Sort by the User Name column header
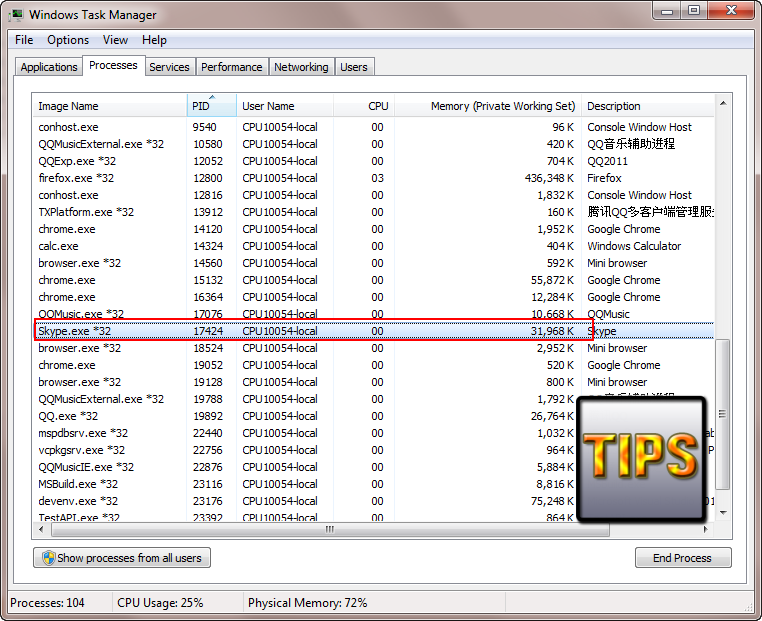 click(285, 106)
